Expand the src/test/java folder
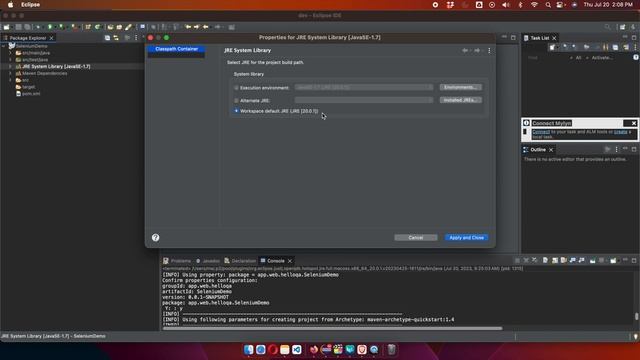 pos(10,60)
